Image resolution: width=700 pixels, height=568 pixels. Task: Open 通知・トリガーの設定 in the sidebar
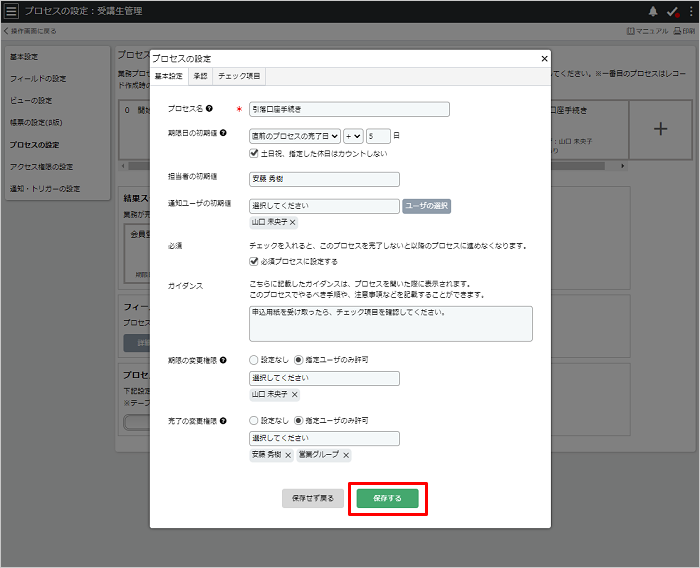point(45,188)
